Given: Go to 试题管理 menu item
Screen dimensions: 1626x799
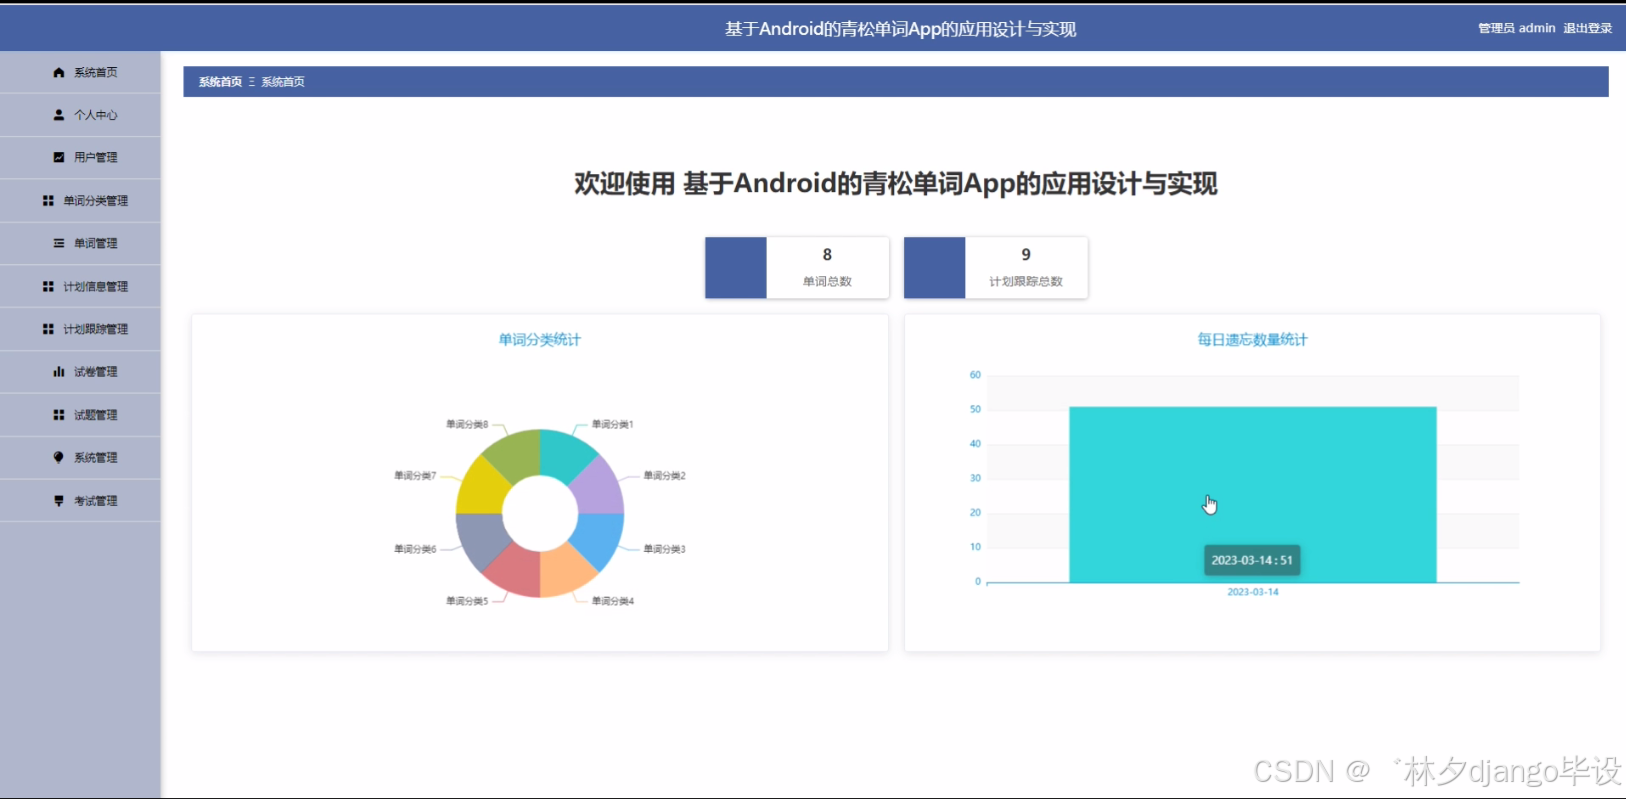Looking at the screenshot, I should tap(80, 415).
